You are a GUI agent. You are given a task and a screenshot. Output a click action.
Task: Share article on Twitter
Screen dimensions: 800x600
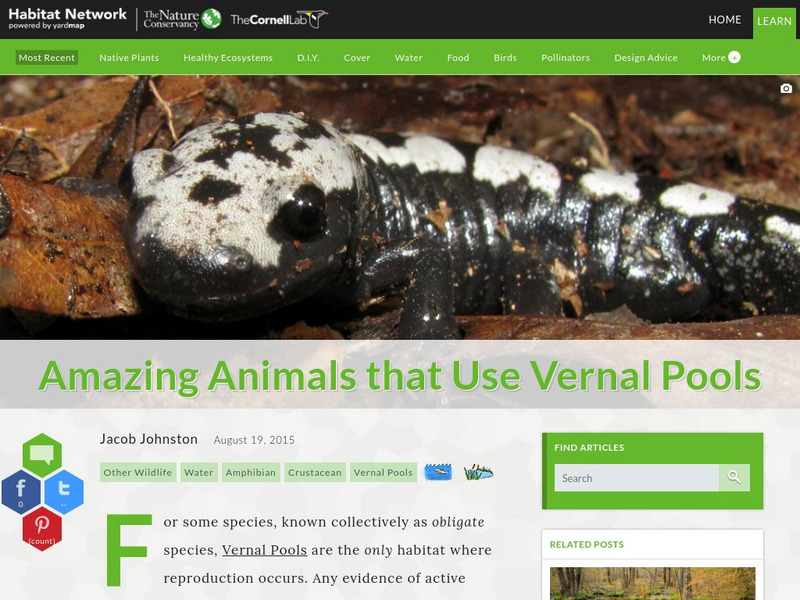pos(64,491)
